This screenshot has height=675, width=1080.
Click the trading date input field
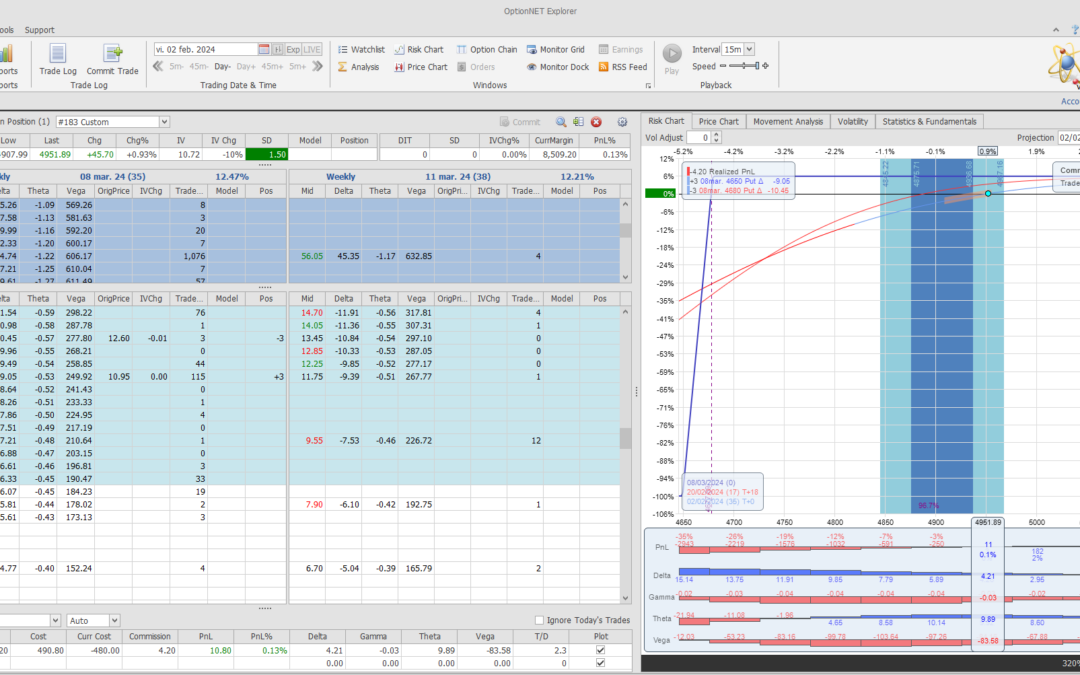tap(205, 50)
